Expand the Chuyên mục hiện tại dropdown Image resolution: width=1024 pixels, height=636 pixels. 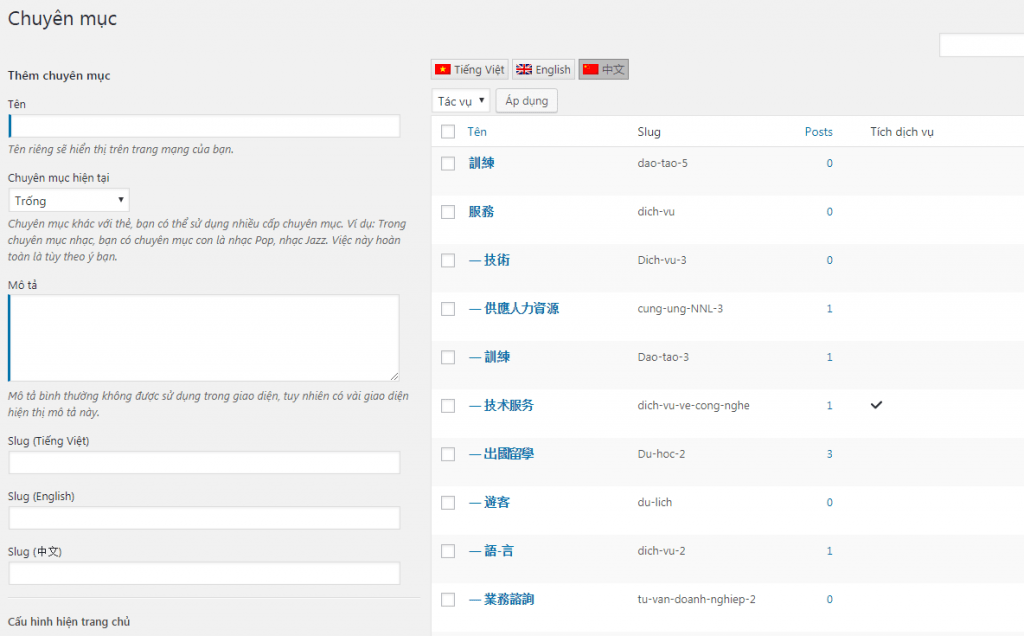point(69,201)
